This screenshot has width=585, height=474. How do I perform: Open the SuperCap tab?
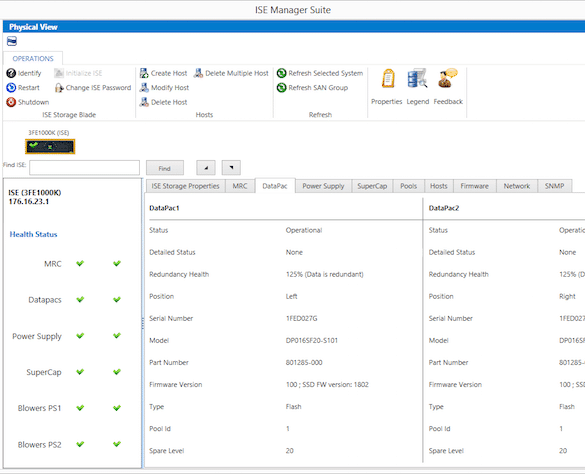[x=372, y=186]
